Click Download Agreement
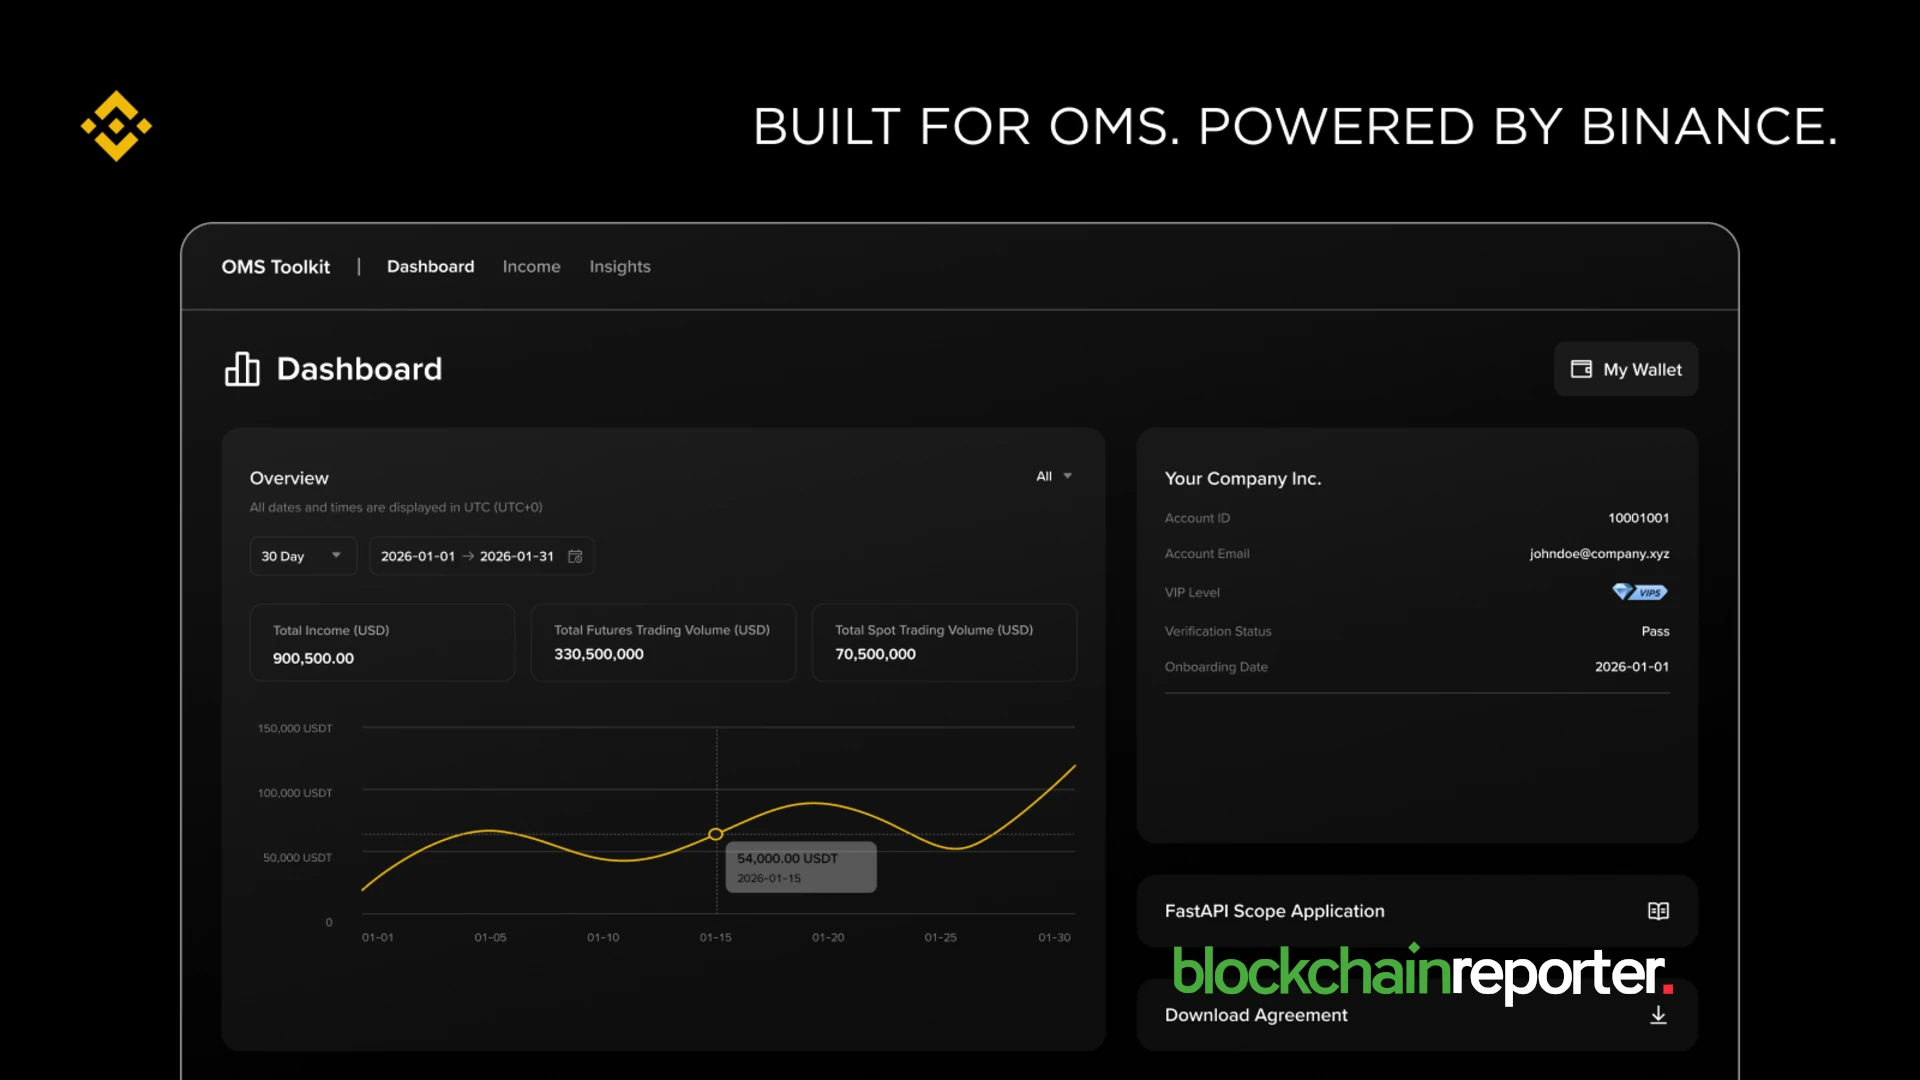Viewport: 1920px width, 1080px height. coord(1417,1015)
